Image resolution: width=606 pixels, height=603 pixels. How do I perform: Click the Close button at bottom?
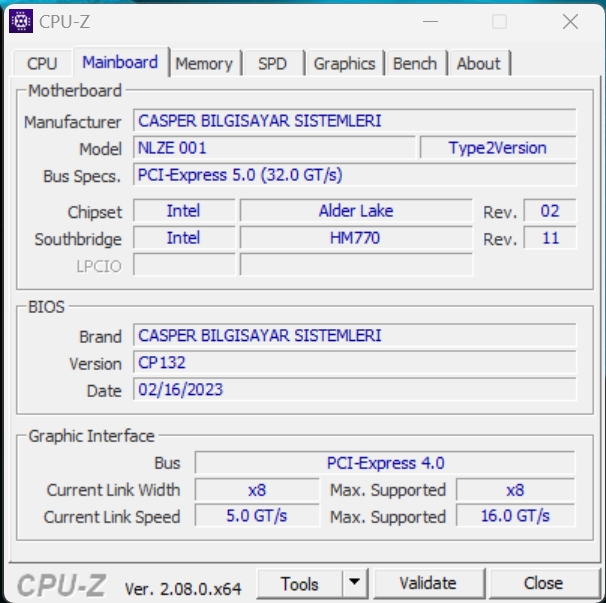pos(543,584)
